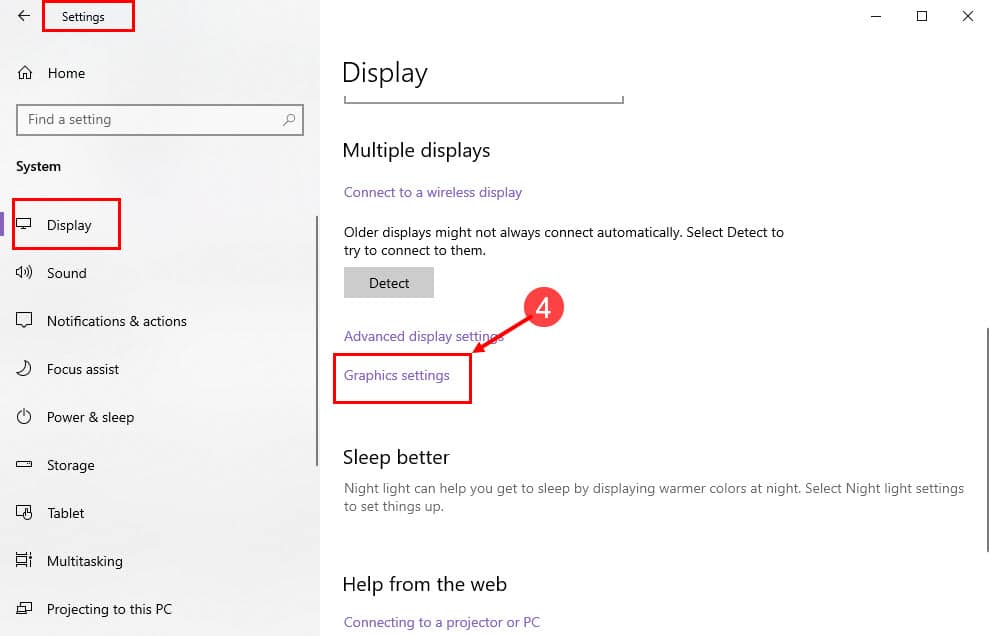Connect to a wireless display
Screen dimensions: 990x636
(x=433, y=192)
